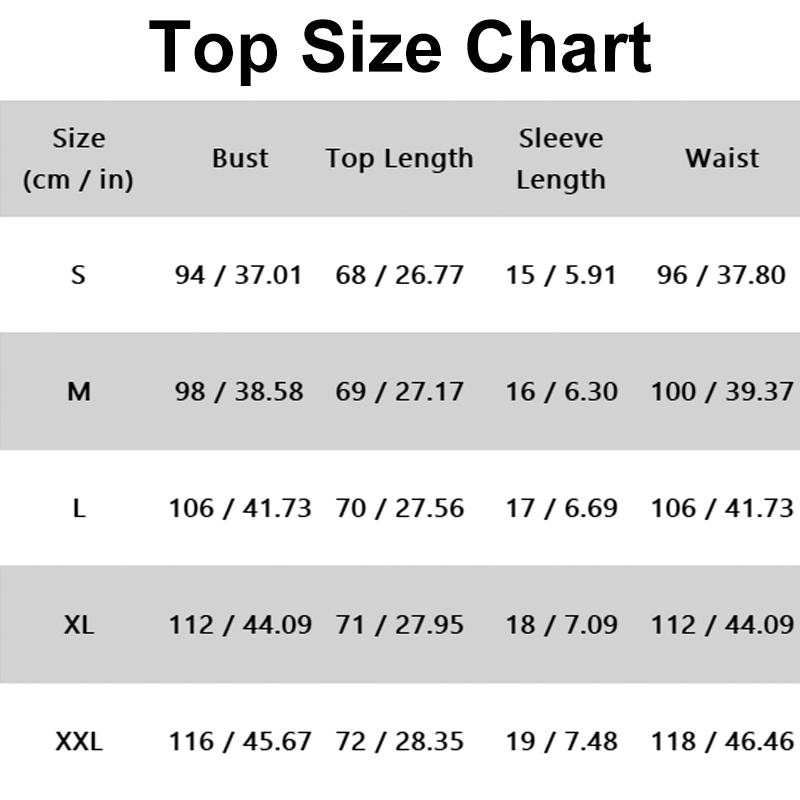
Task: Click the S size row label
Action: [78, 275]
